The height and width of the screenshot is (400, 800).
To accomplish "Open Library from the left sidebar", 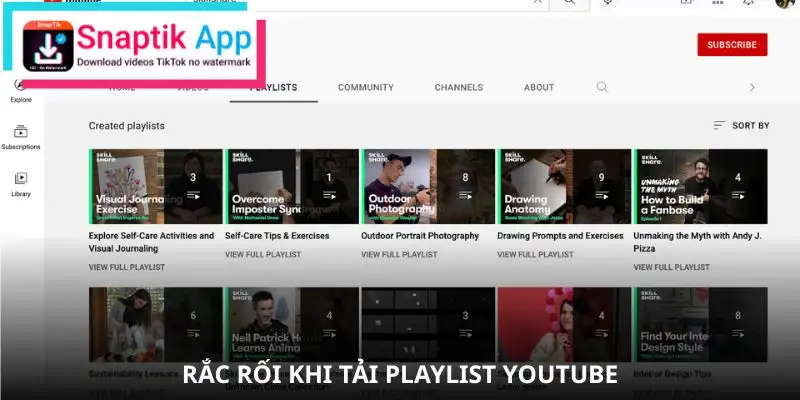I will 21,185.
